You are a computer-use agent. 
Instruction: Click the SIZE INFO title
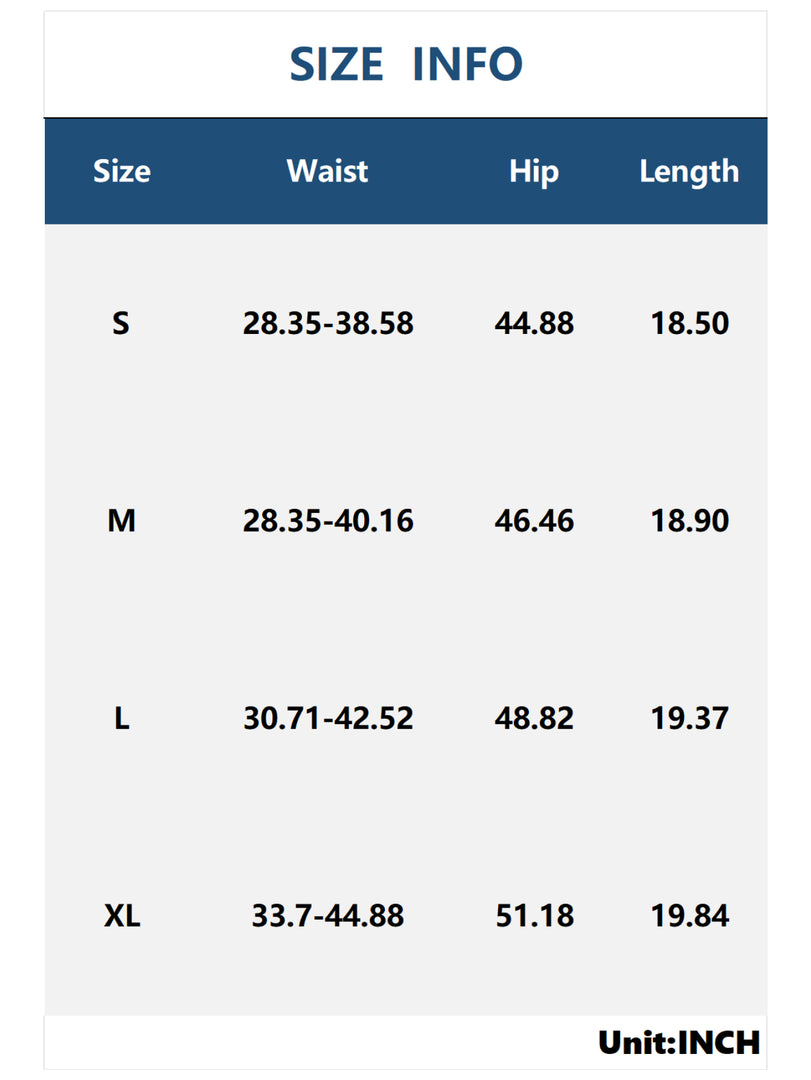click(406, 64)
